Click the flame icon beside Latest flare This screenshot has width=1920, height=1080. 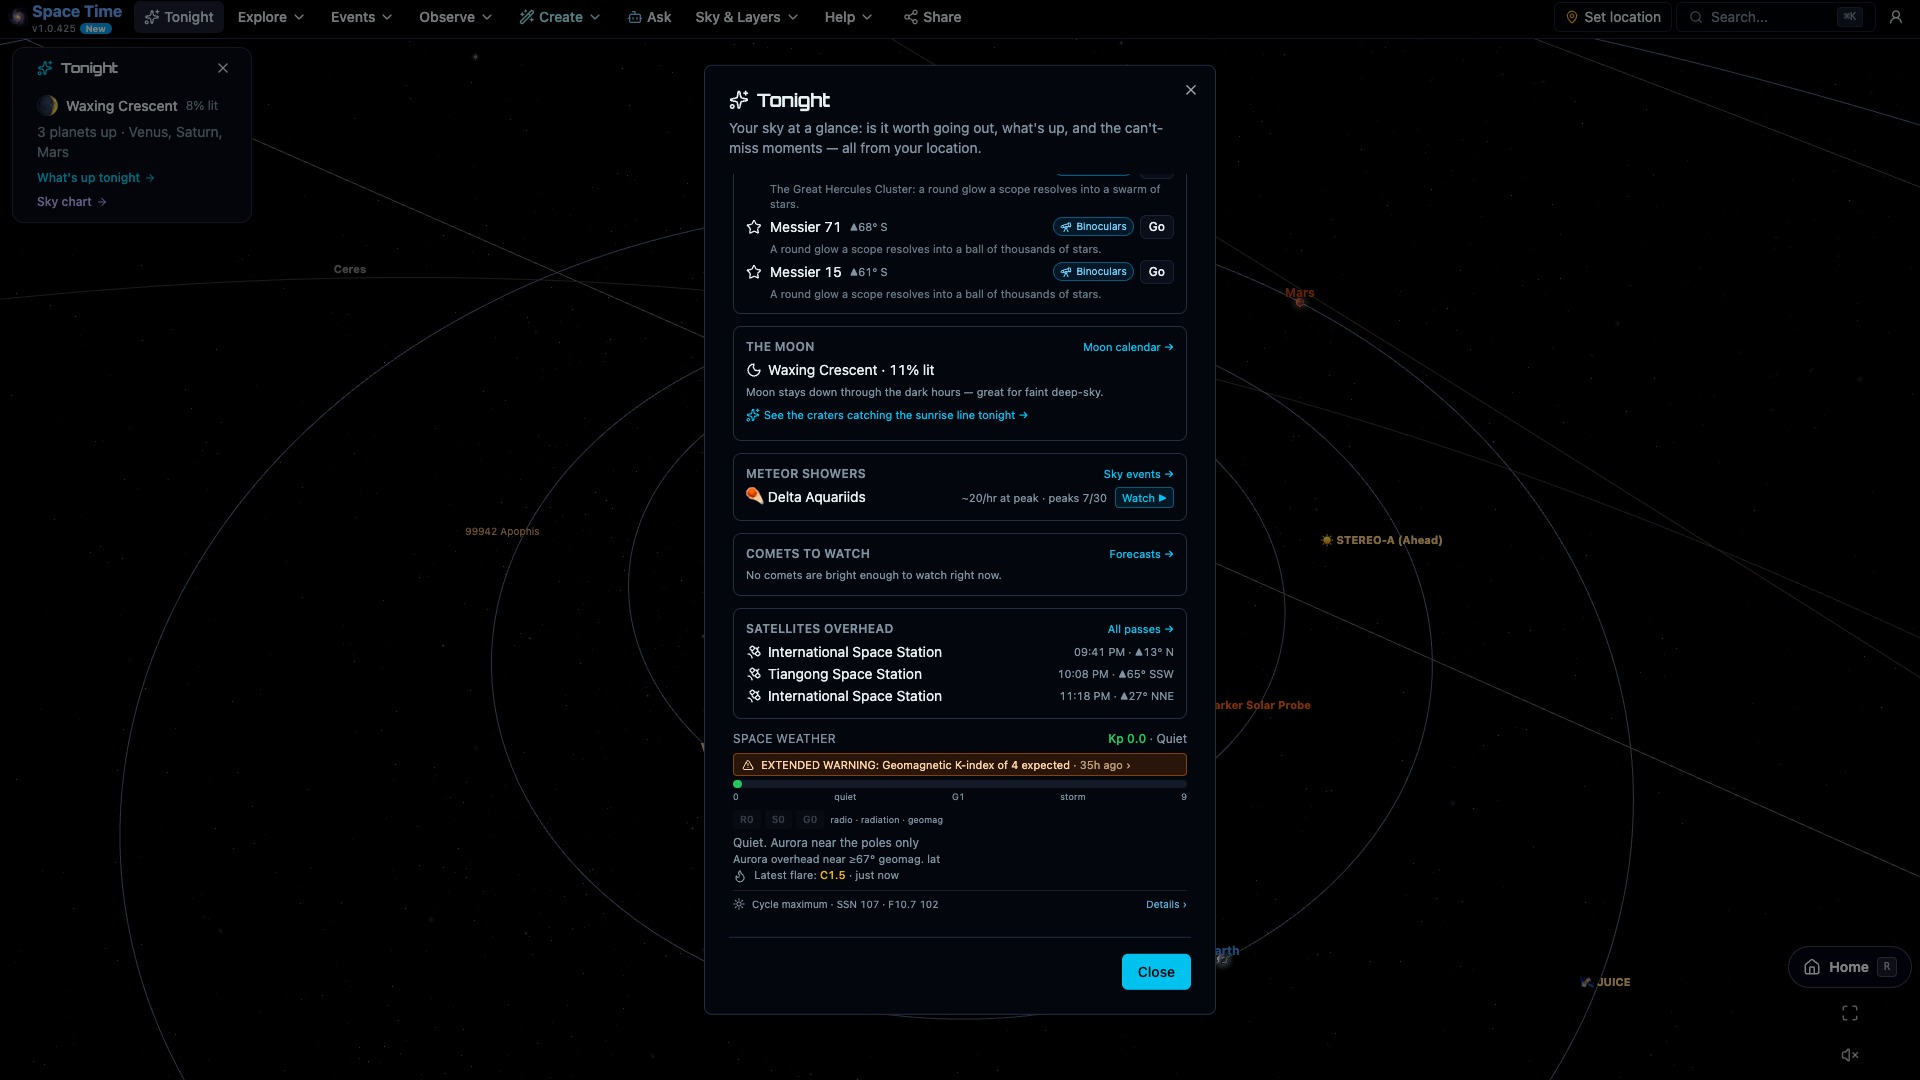click(740, 876)
